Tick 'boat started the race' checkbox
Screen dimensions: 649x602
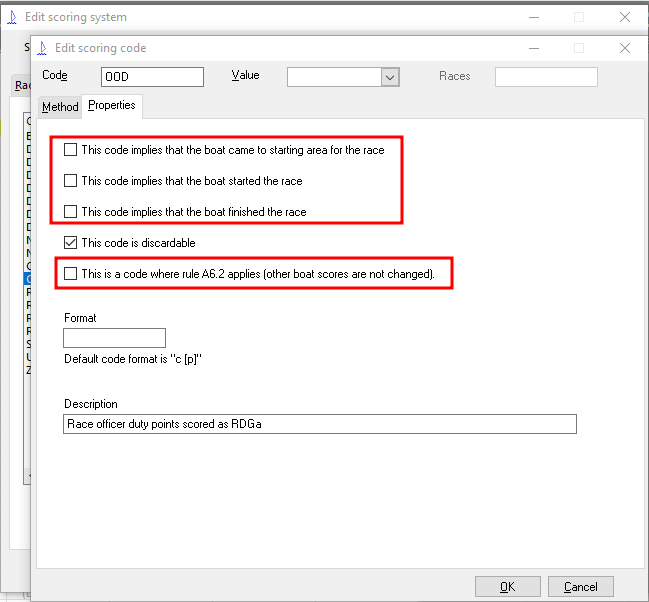(x=70, y=181)
